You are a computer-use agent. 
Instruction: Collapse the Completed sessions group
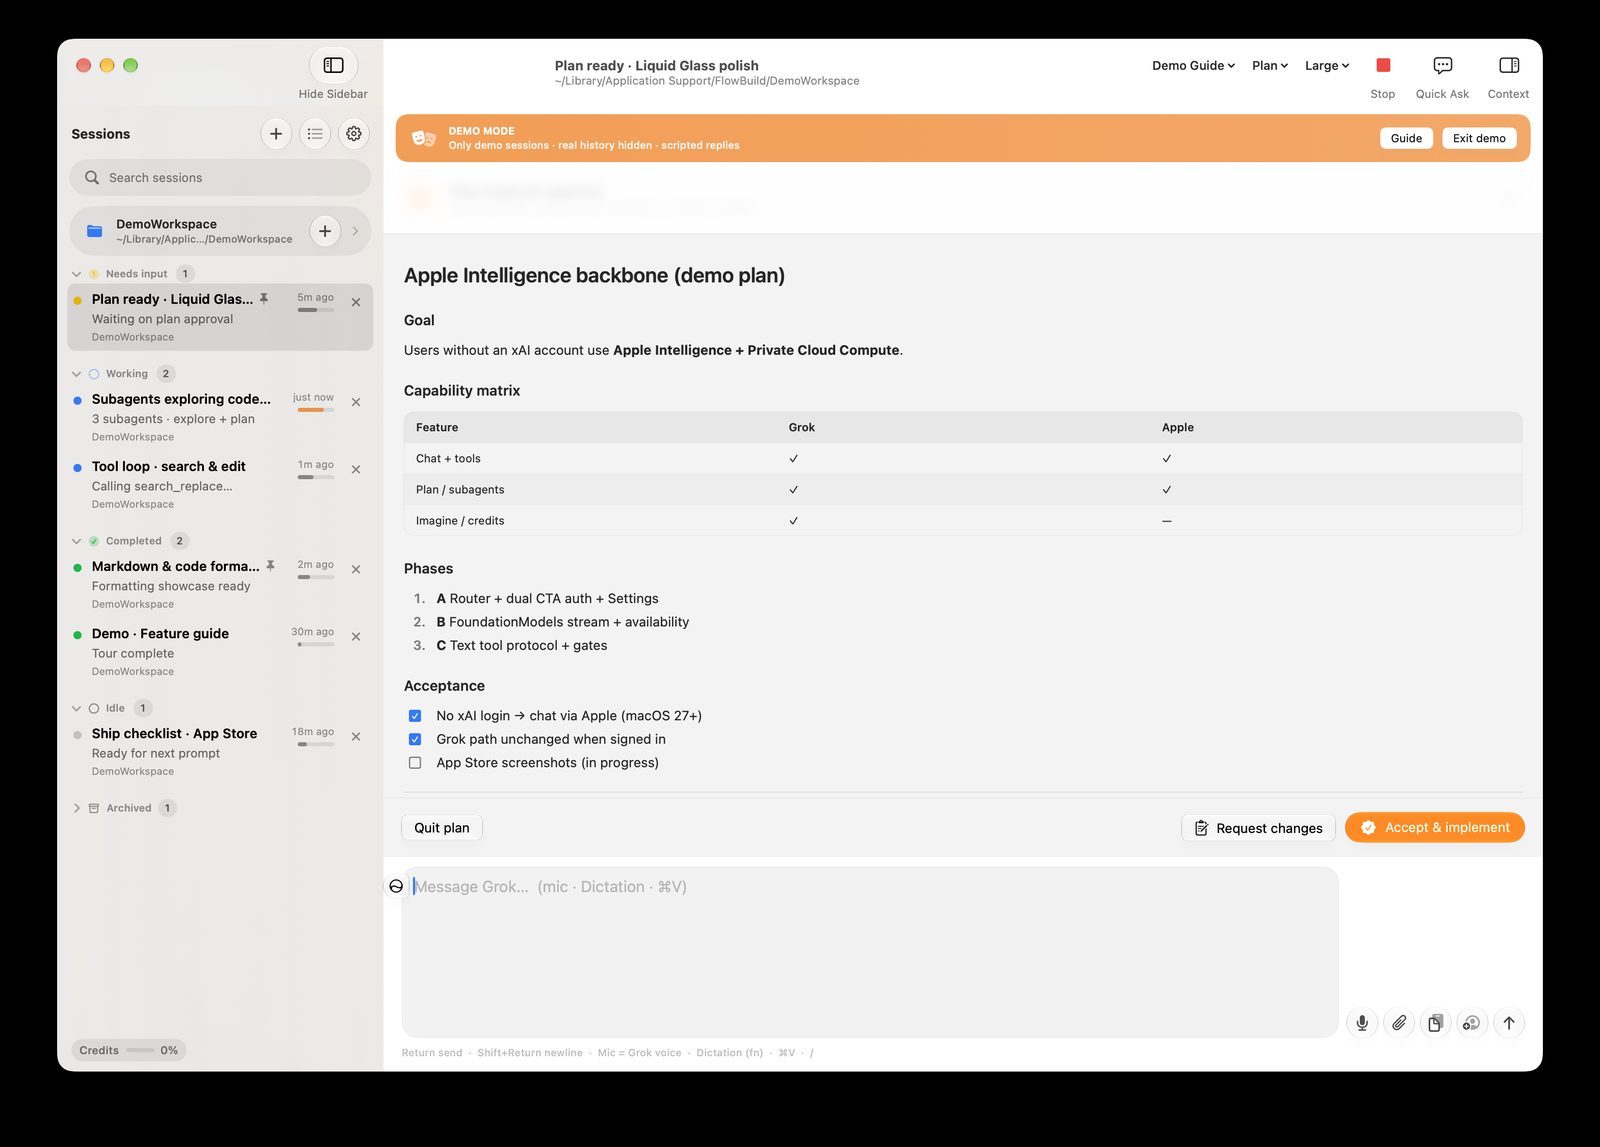pos(77,541)
